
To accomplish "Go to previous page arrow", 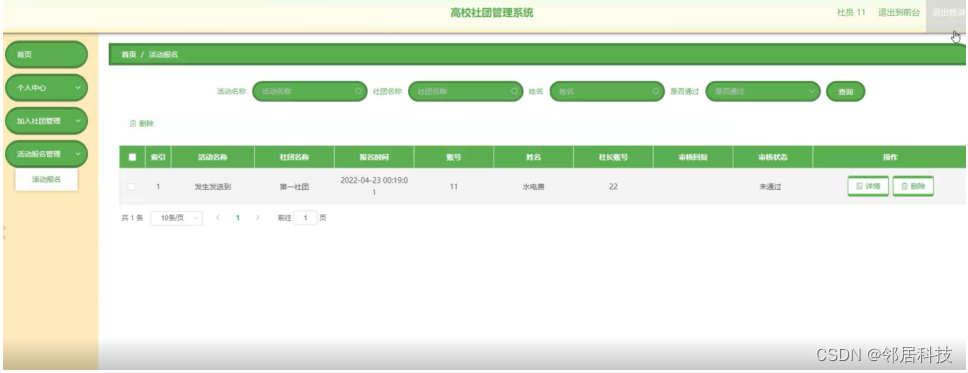I will click(x=218, y=218).
